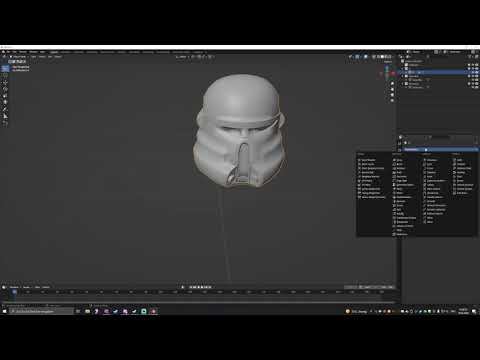Open File menu in Blender top bar

click(9, 52)
